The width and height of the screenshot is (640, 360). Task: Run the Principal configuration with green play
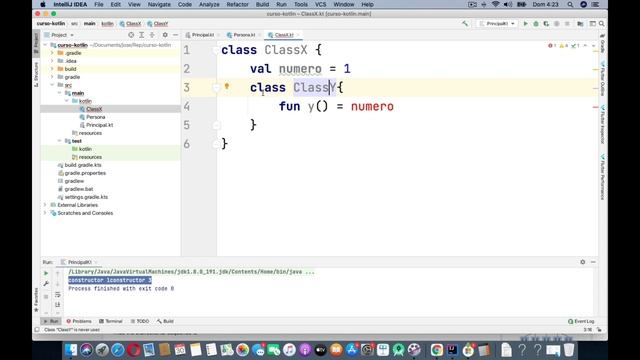pos(525,24)
